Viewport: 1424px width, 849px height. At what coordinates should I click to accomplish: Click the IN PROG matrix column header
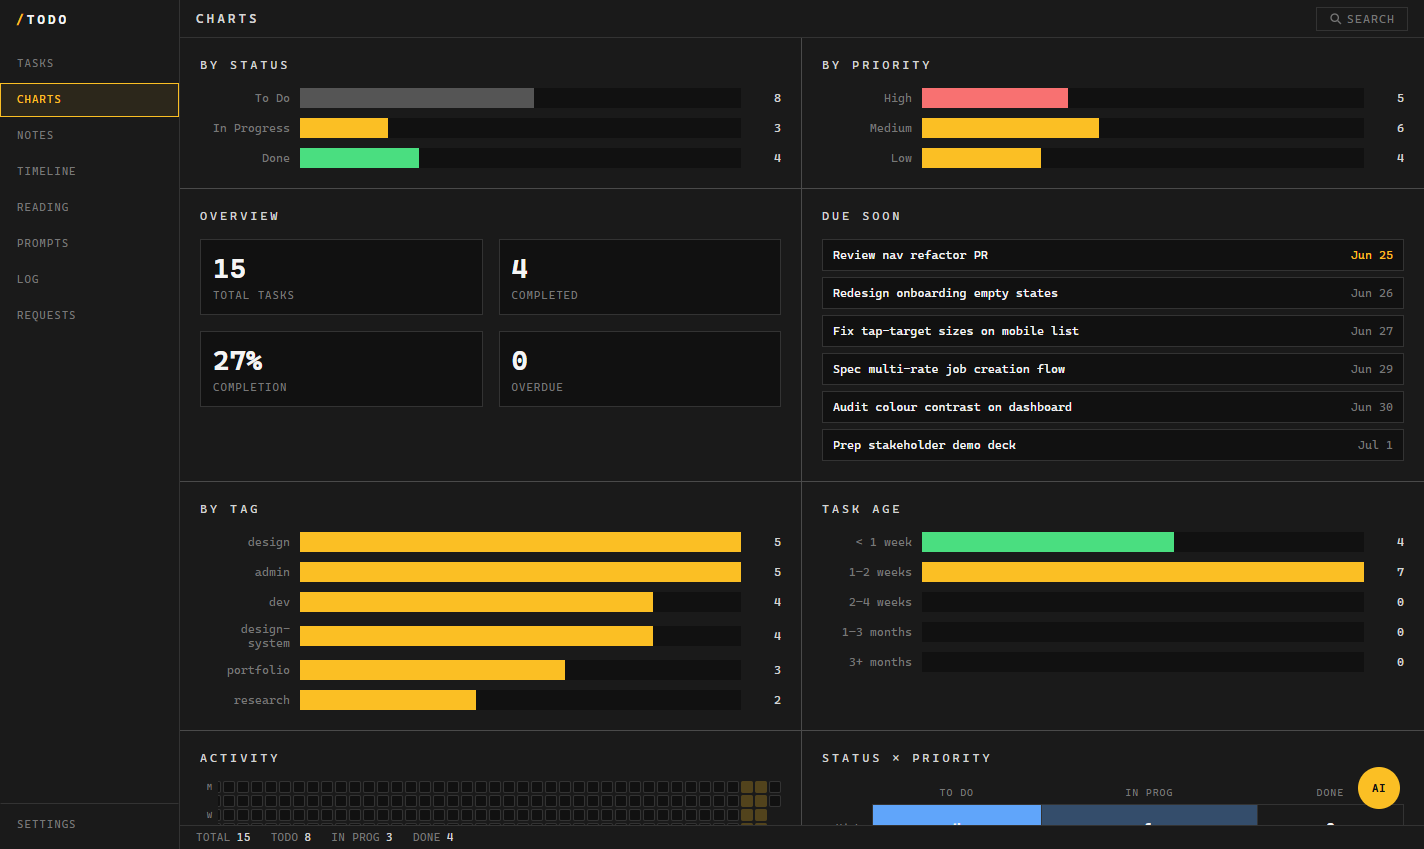(1149, 793)
